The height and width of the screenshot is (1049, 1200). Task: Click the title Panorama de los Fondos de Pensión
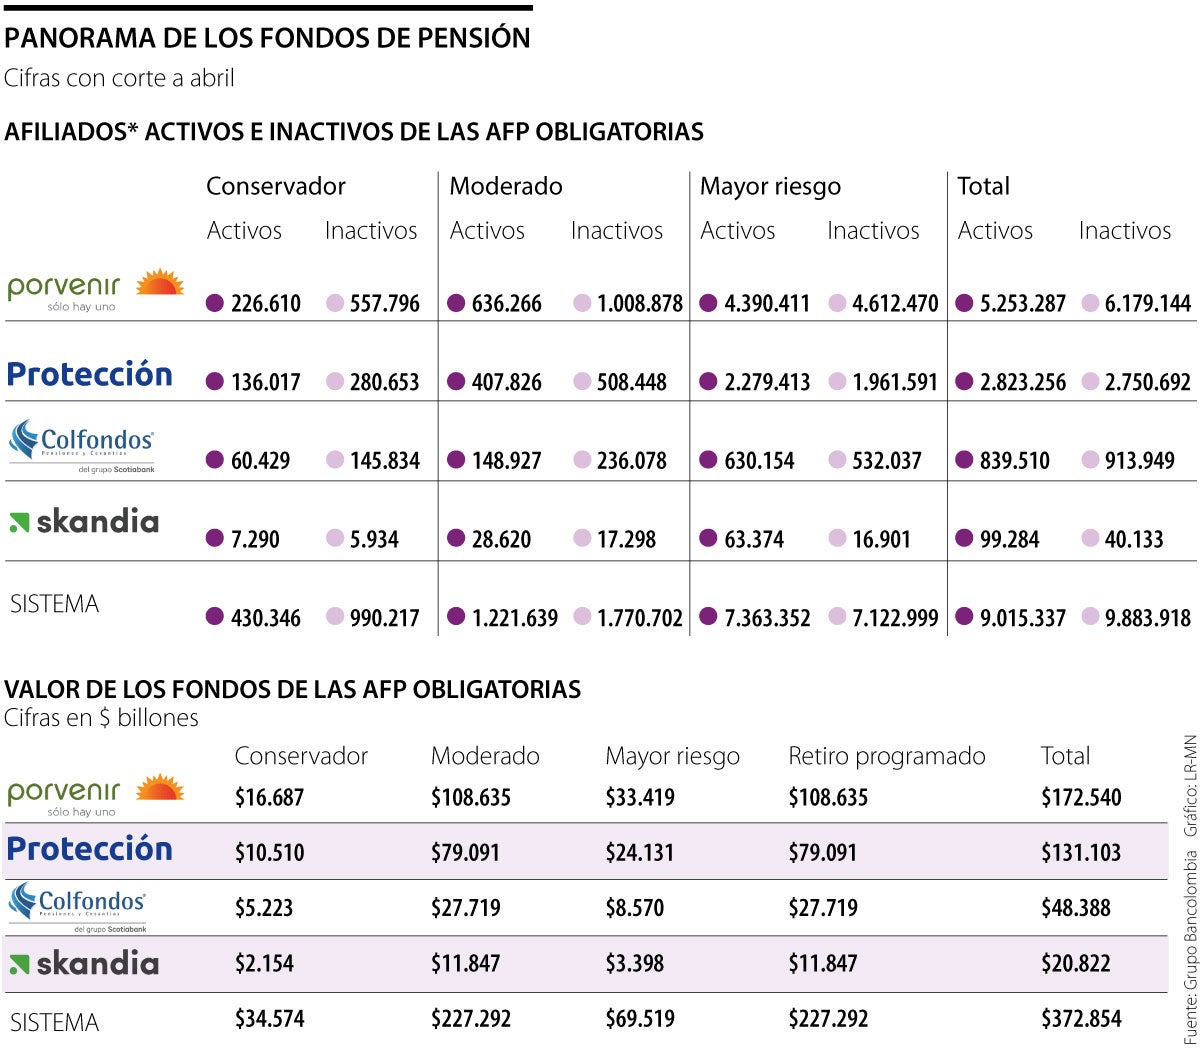[x=267, y=38]
